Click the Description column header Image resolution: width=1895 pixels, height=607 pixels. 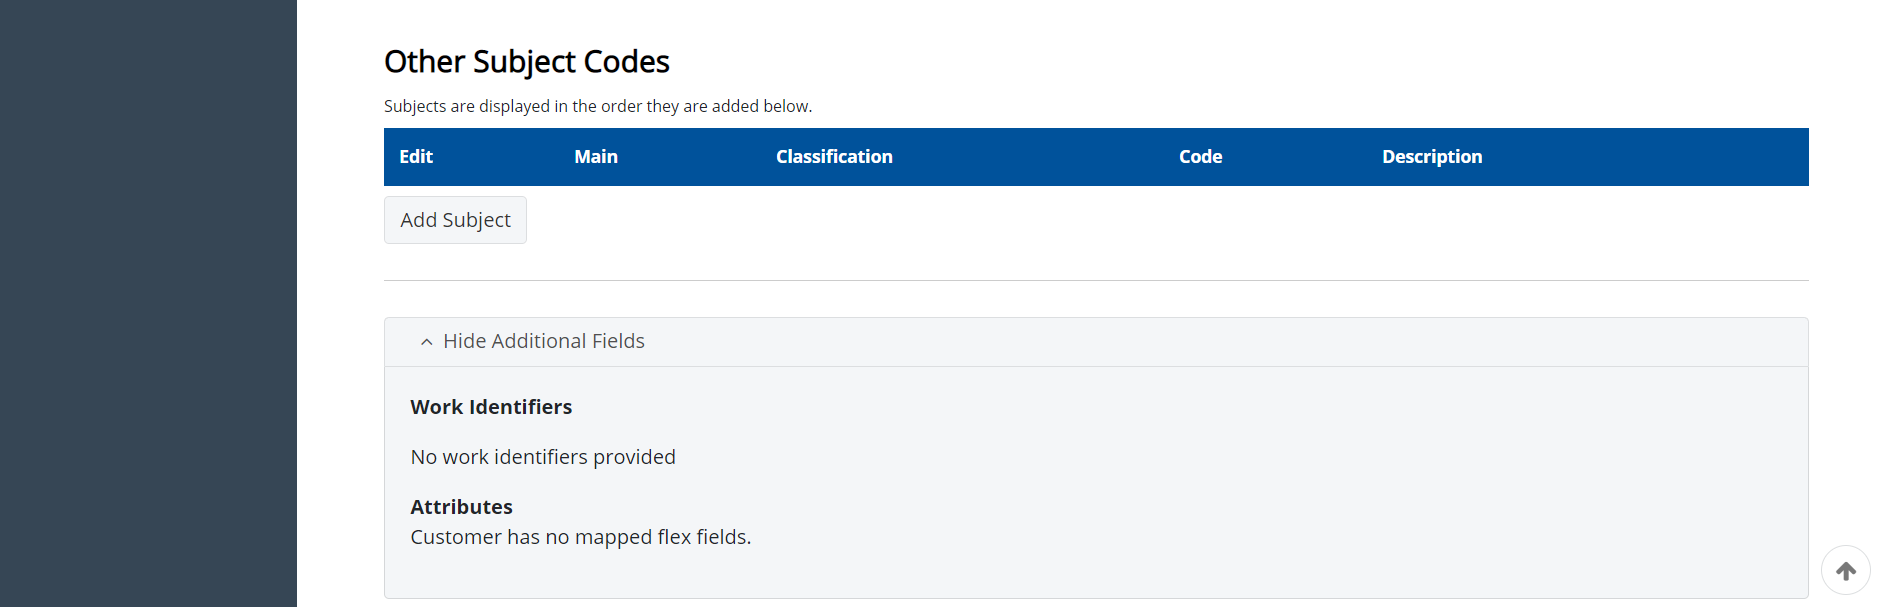point(1432,157)
